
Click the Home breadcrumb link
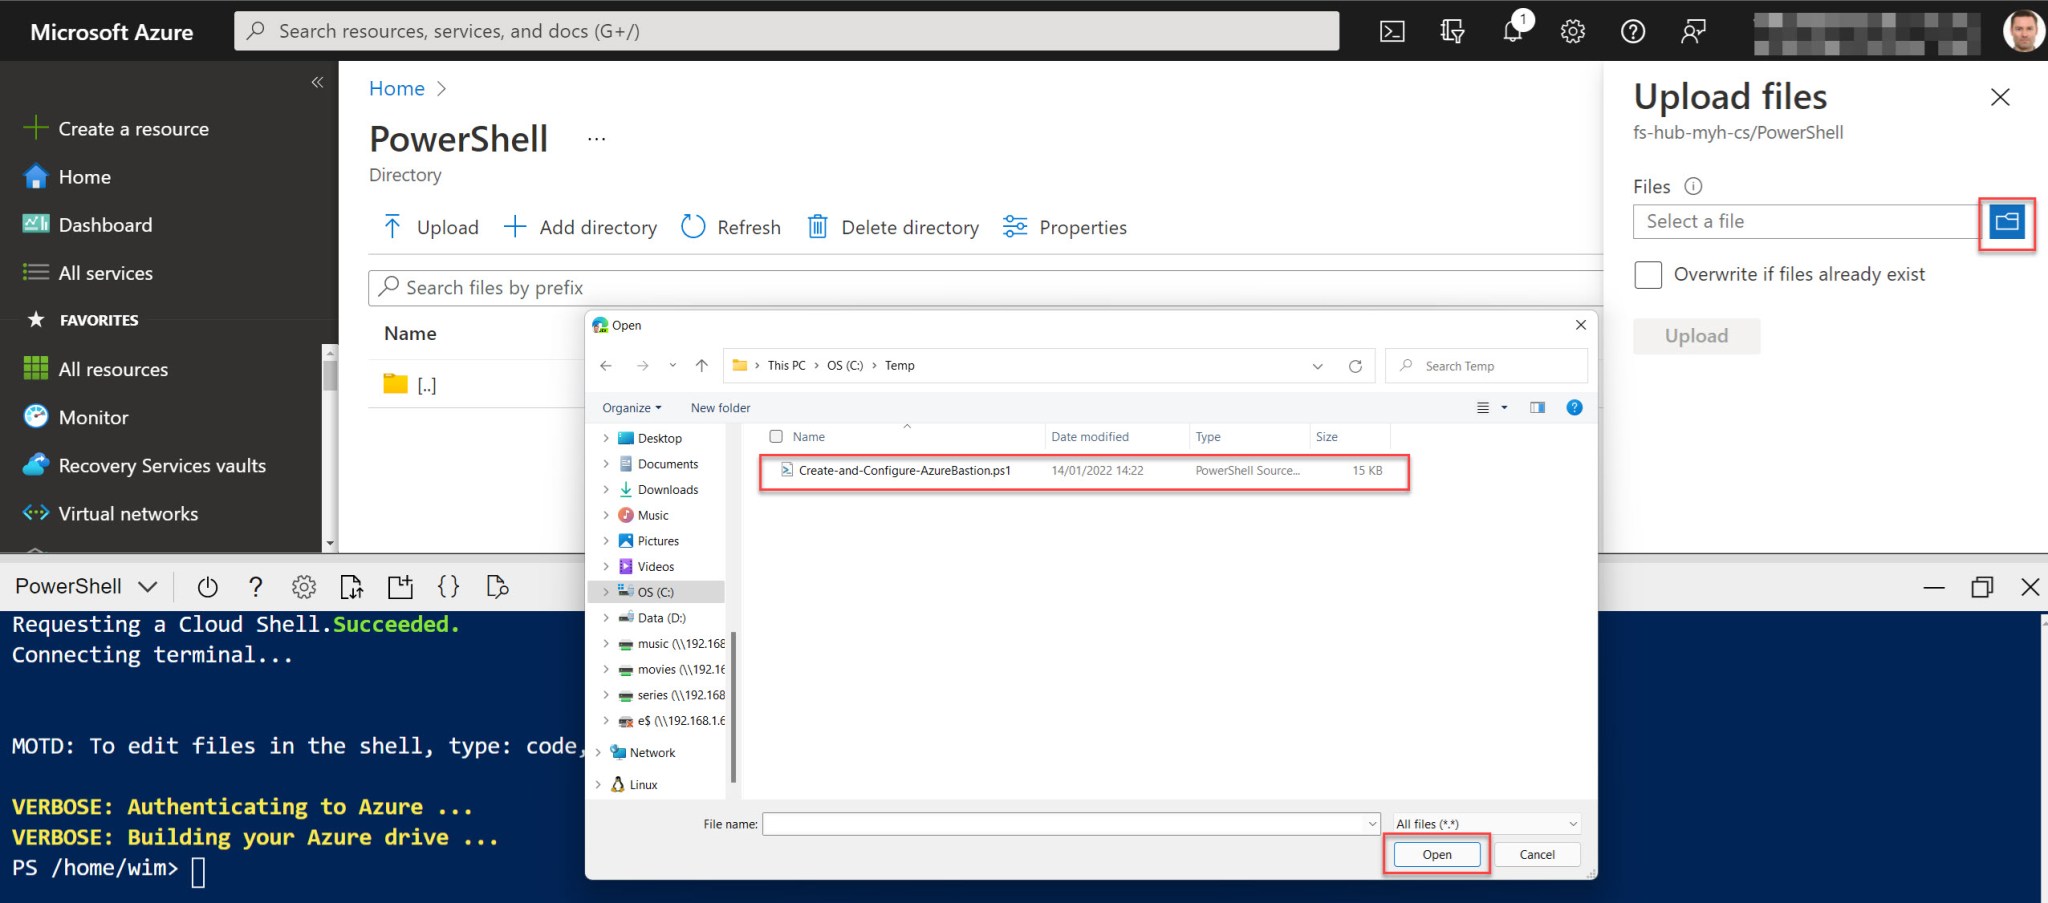pos(397,88)
